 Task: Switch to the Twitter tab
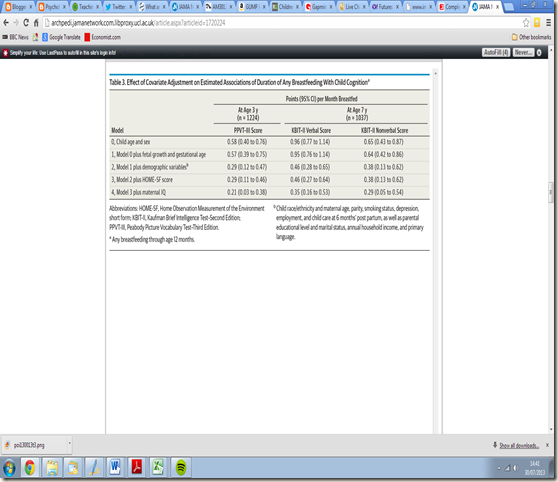click(117, 7)
